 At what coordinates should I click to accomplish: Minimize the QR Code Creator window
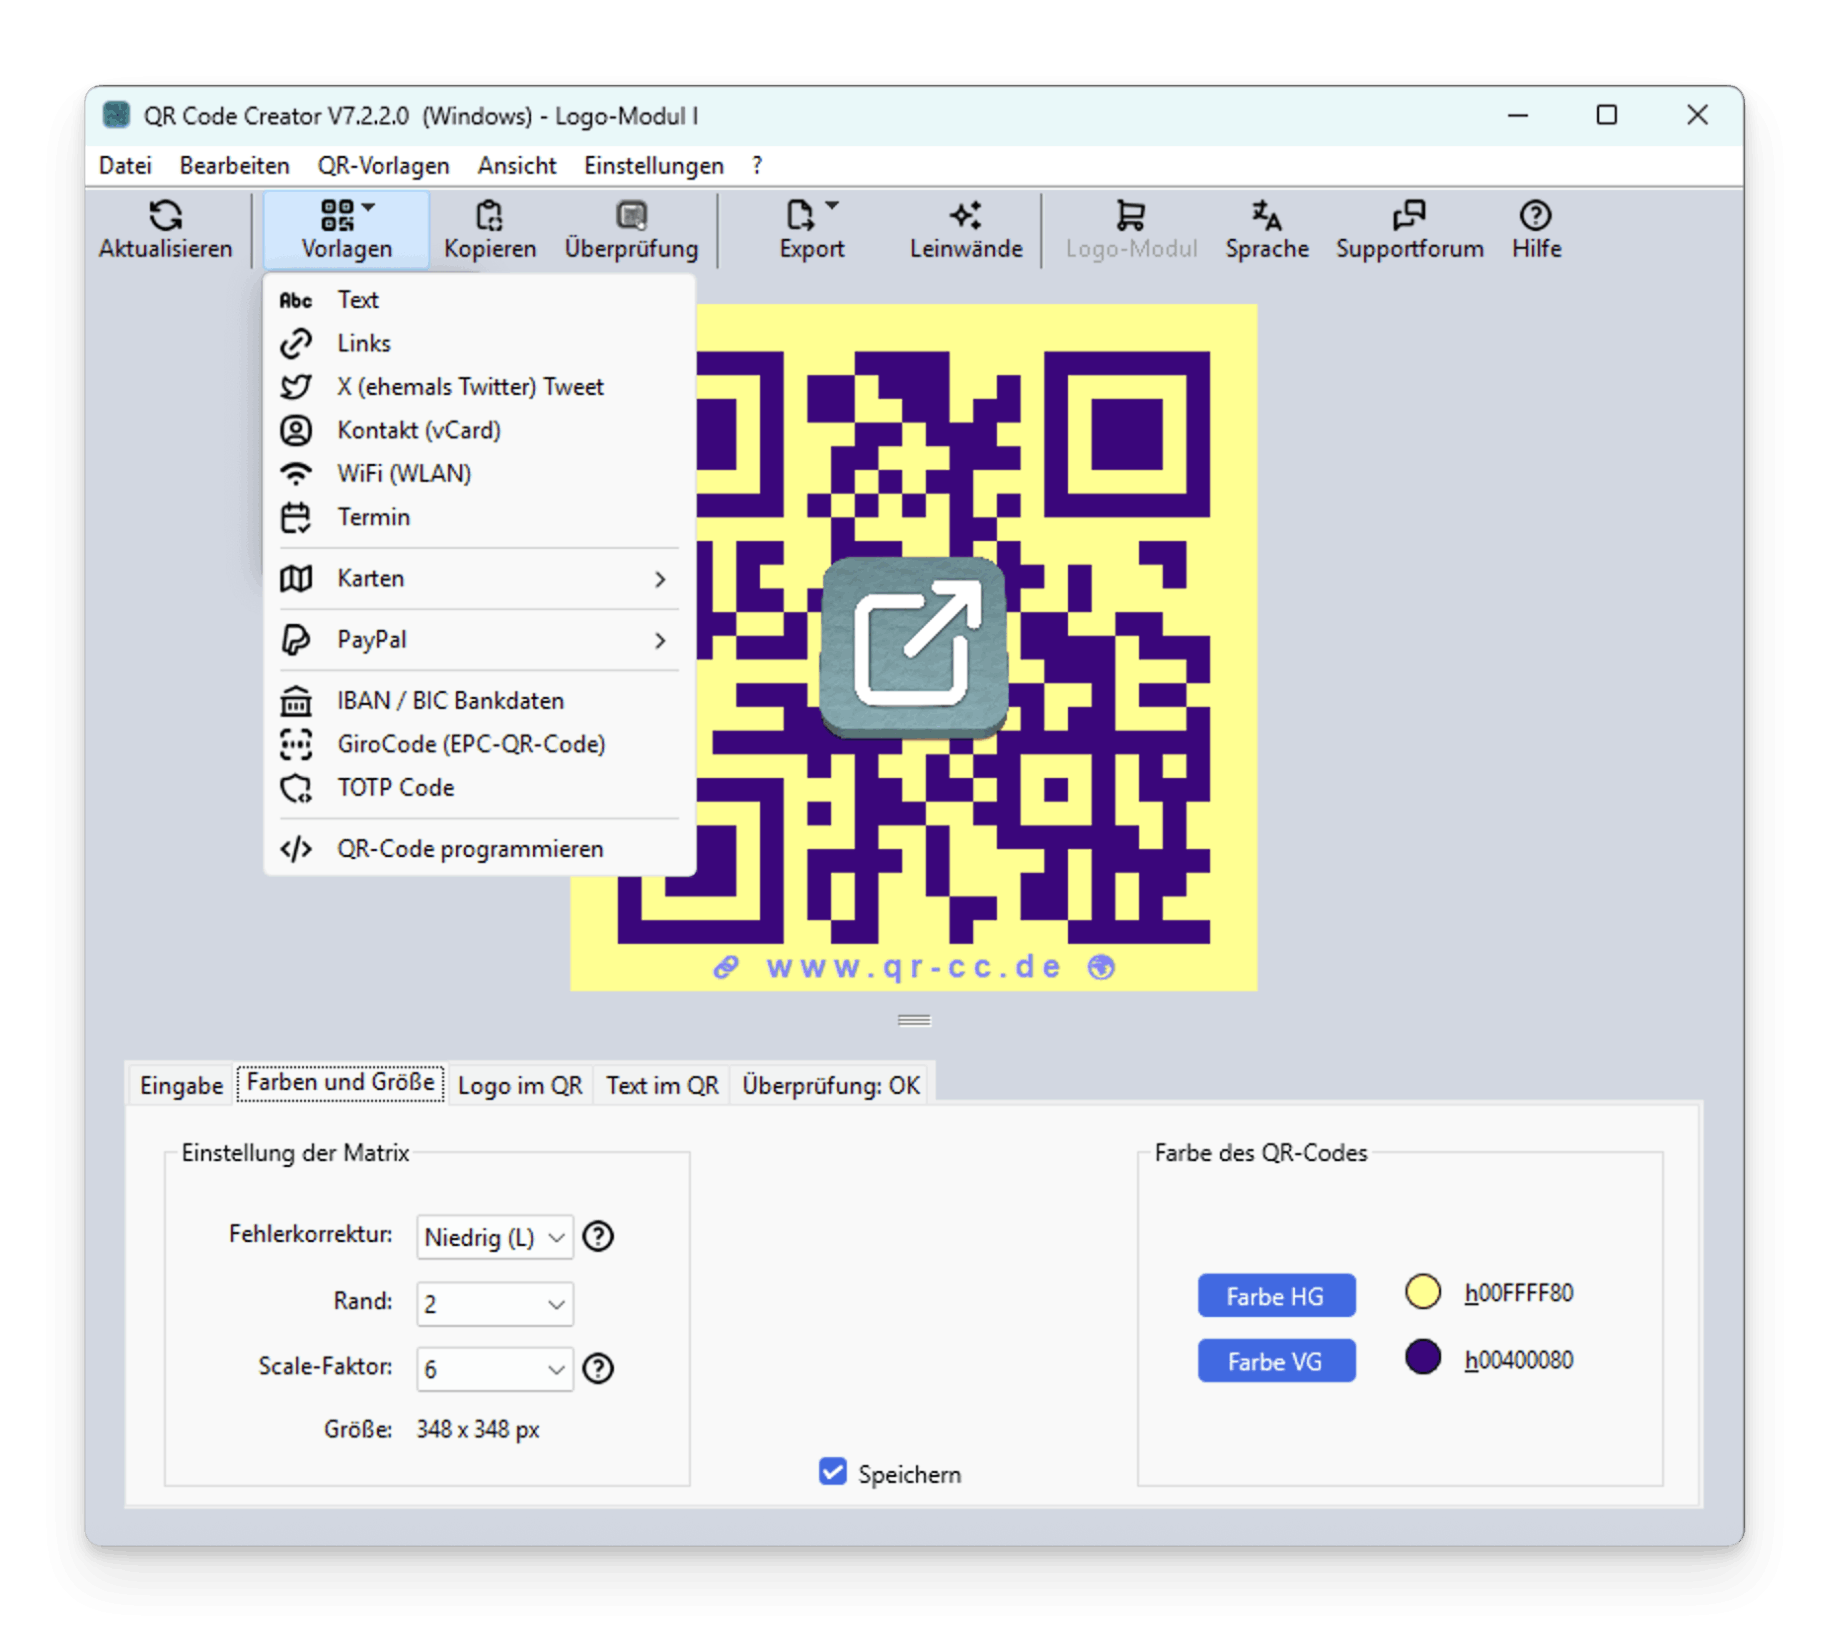tap(1517, 115)
